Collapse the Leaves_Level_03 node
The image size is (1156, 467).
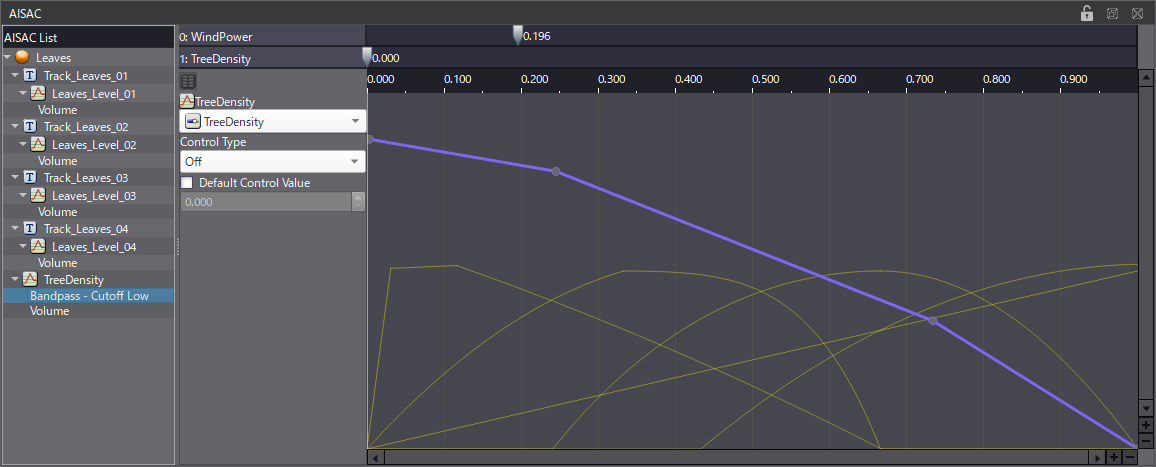click(x=23, y=196)
